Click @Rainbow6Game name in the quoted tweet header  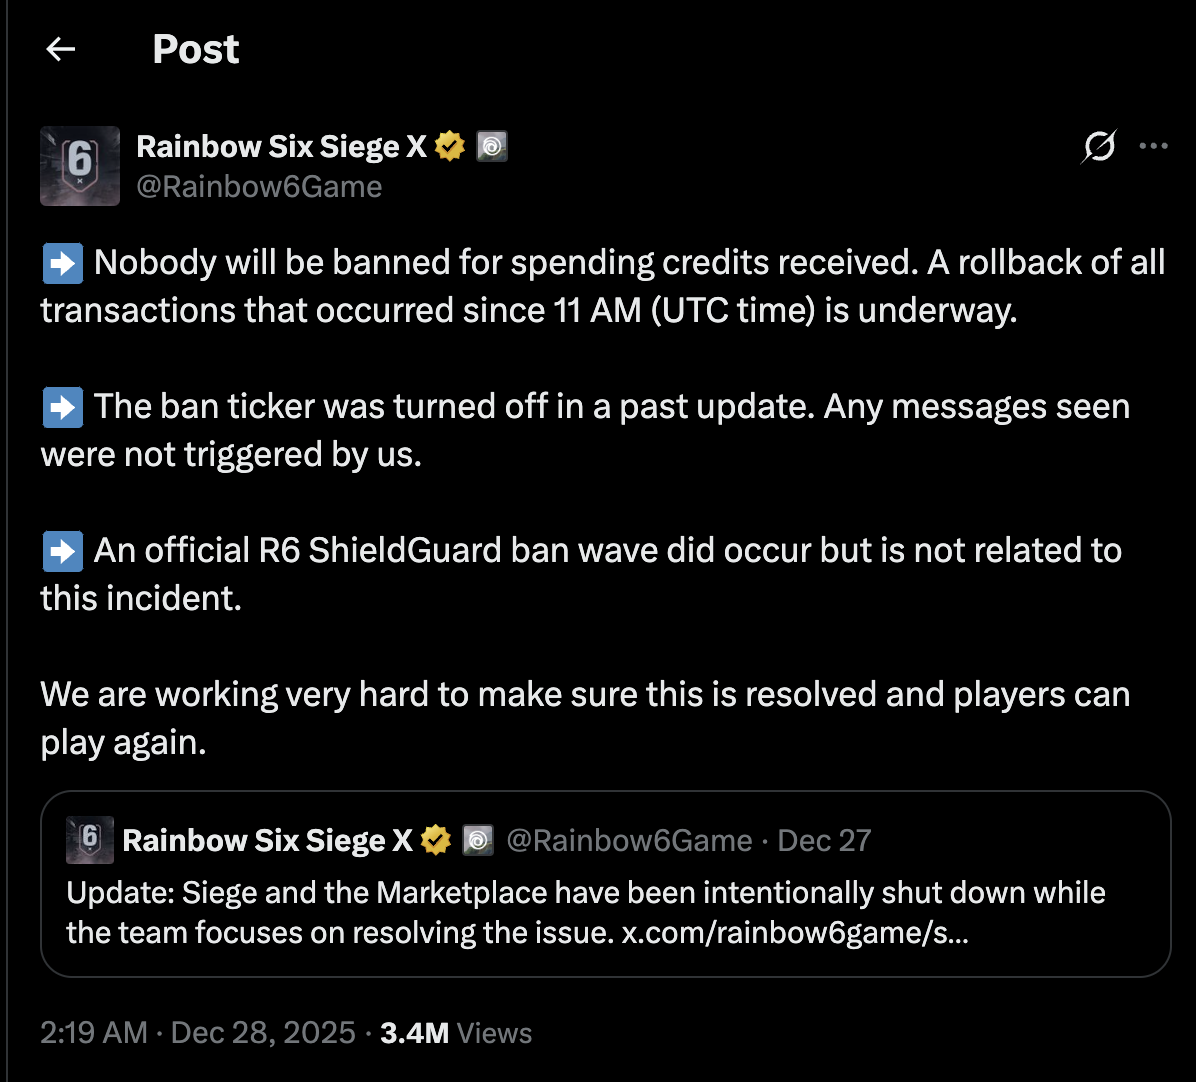[x=630, y=840]
